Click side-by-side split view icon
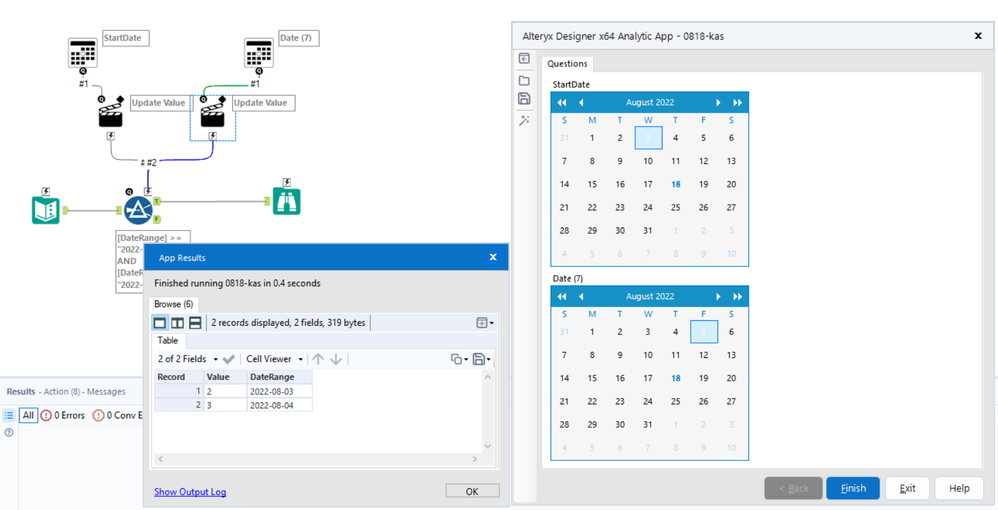 point(177,323)
